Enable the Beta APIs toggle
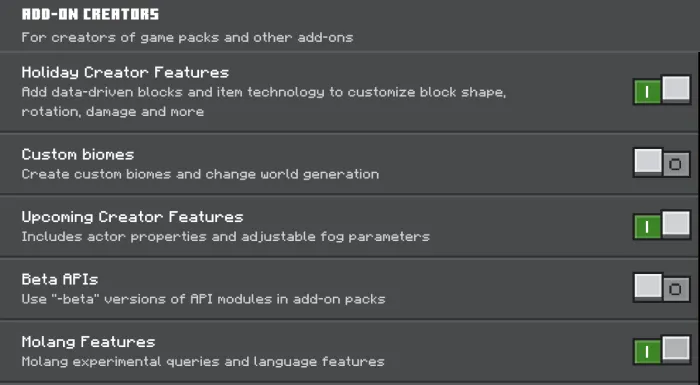This screenshot has height=385, width=700. [x=662, y=289]
